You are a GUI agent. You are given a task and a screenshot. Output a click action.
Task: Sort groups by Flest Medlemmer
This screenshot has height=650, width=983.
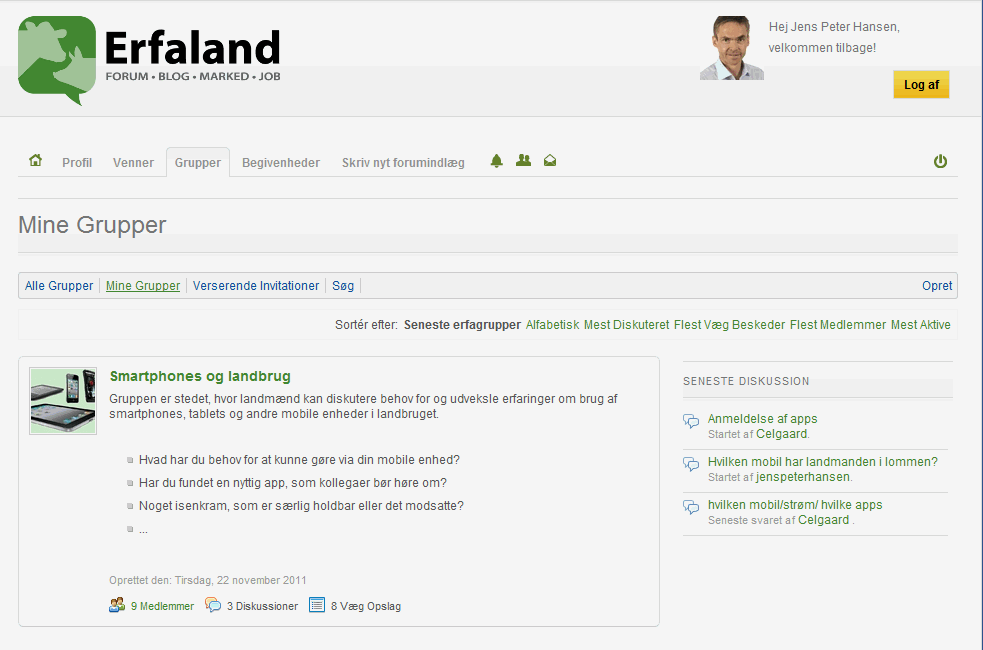coord(838,325)
